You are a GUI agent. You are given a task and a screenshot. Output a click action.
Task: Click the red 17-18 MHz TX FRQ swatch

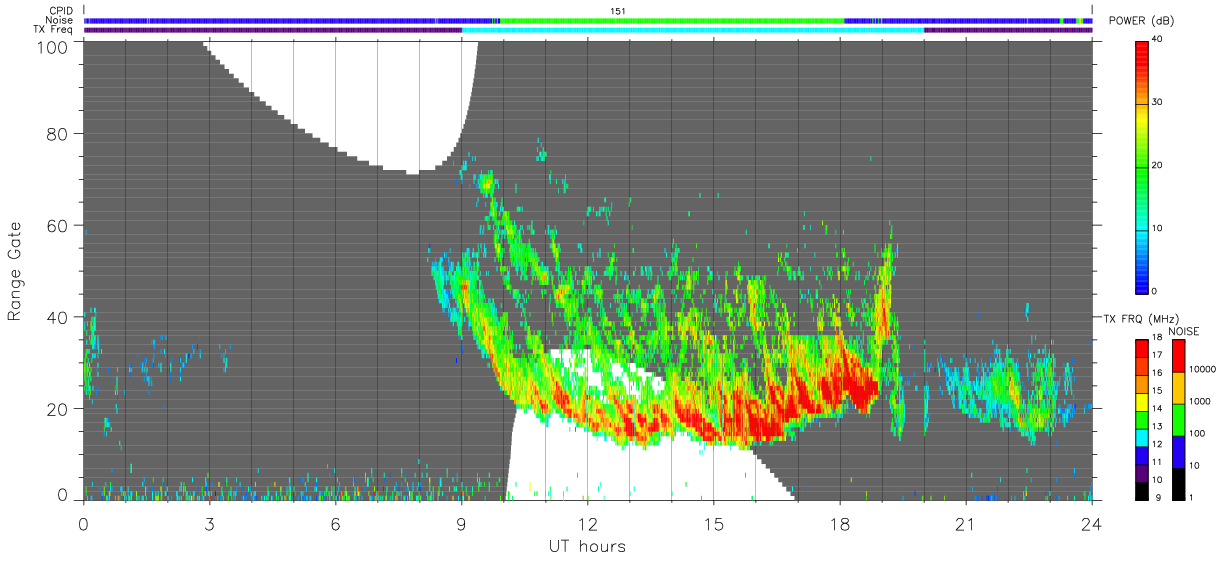(x=1141, y=346)
